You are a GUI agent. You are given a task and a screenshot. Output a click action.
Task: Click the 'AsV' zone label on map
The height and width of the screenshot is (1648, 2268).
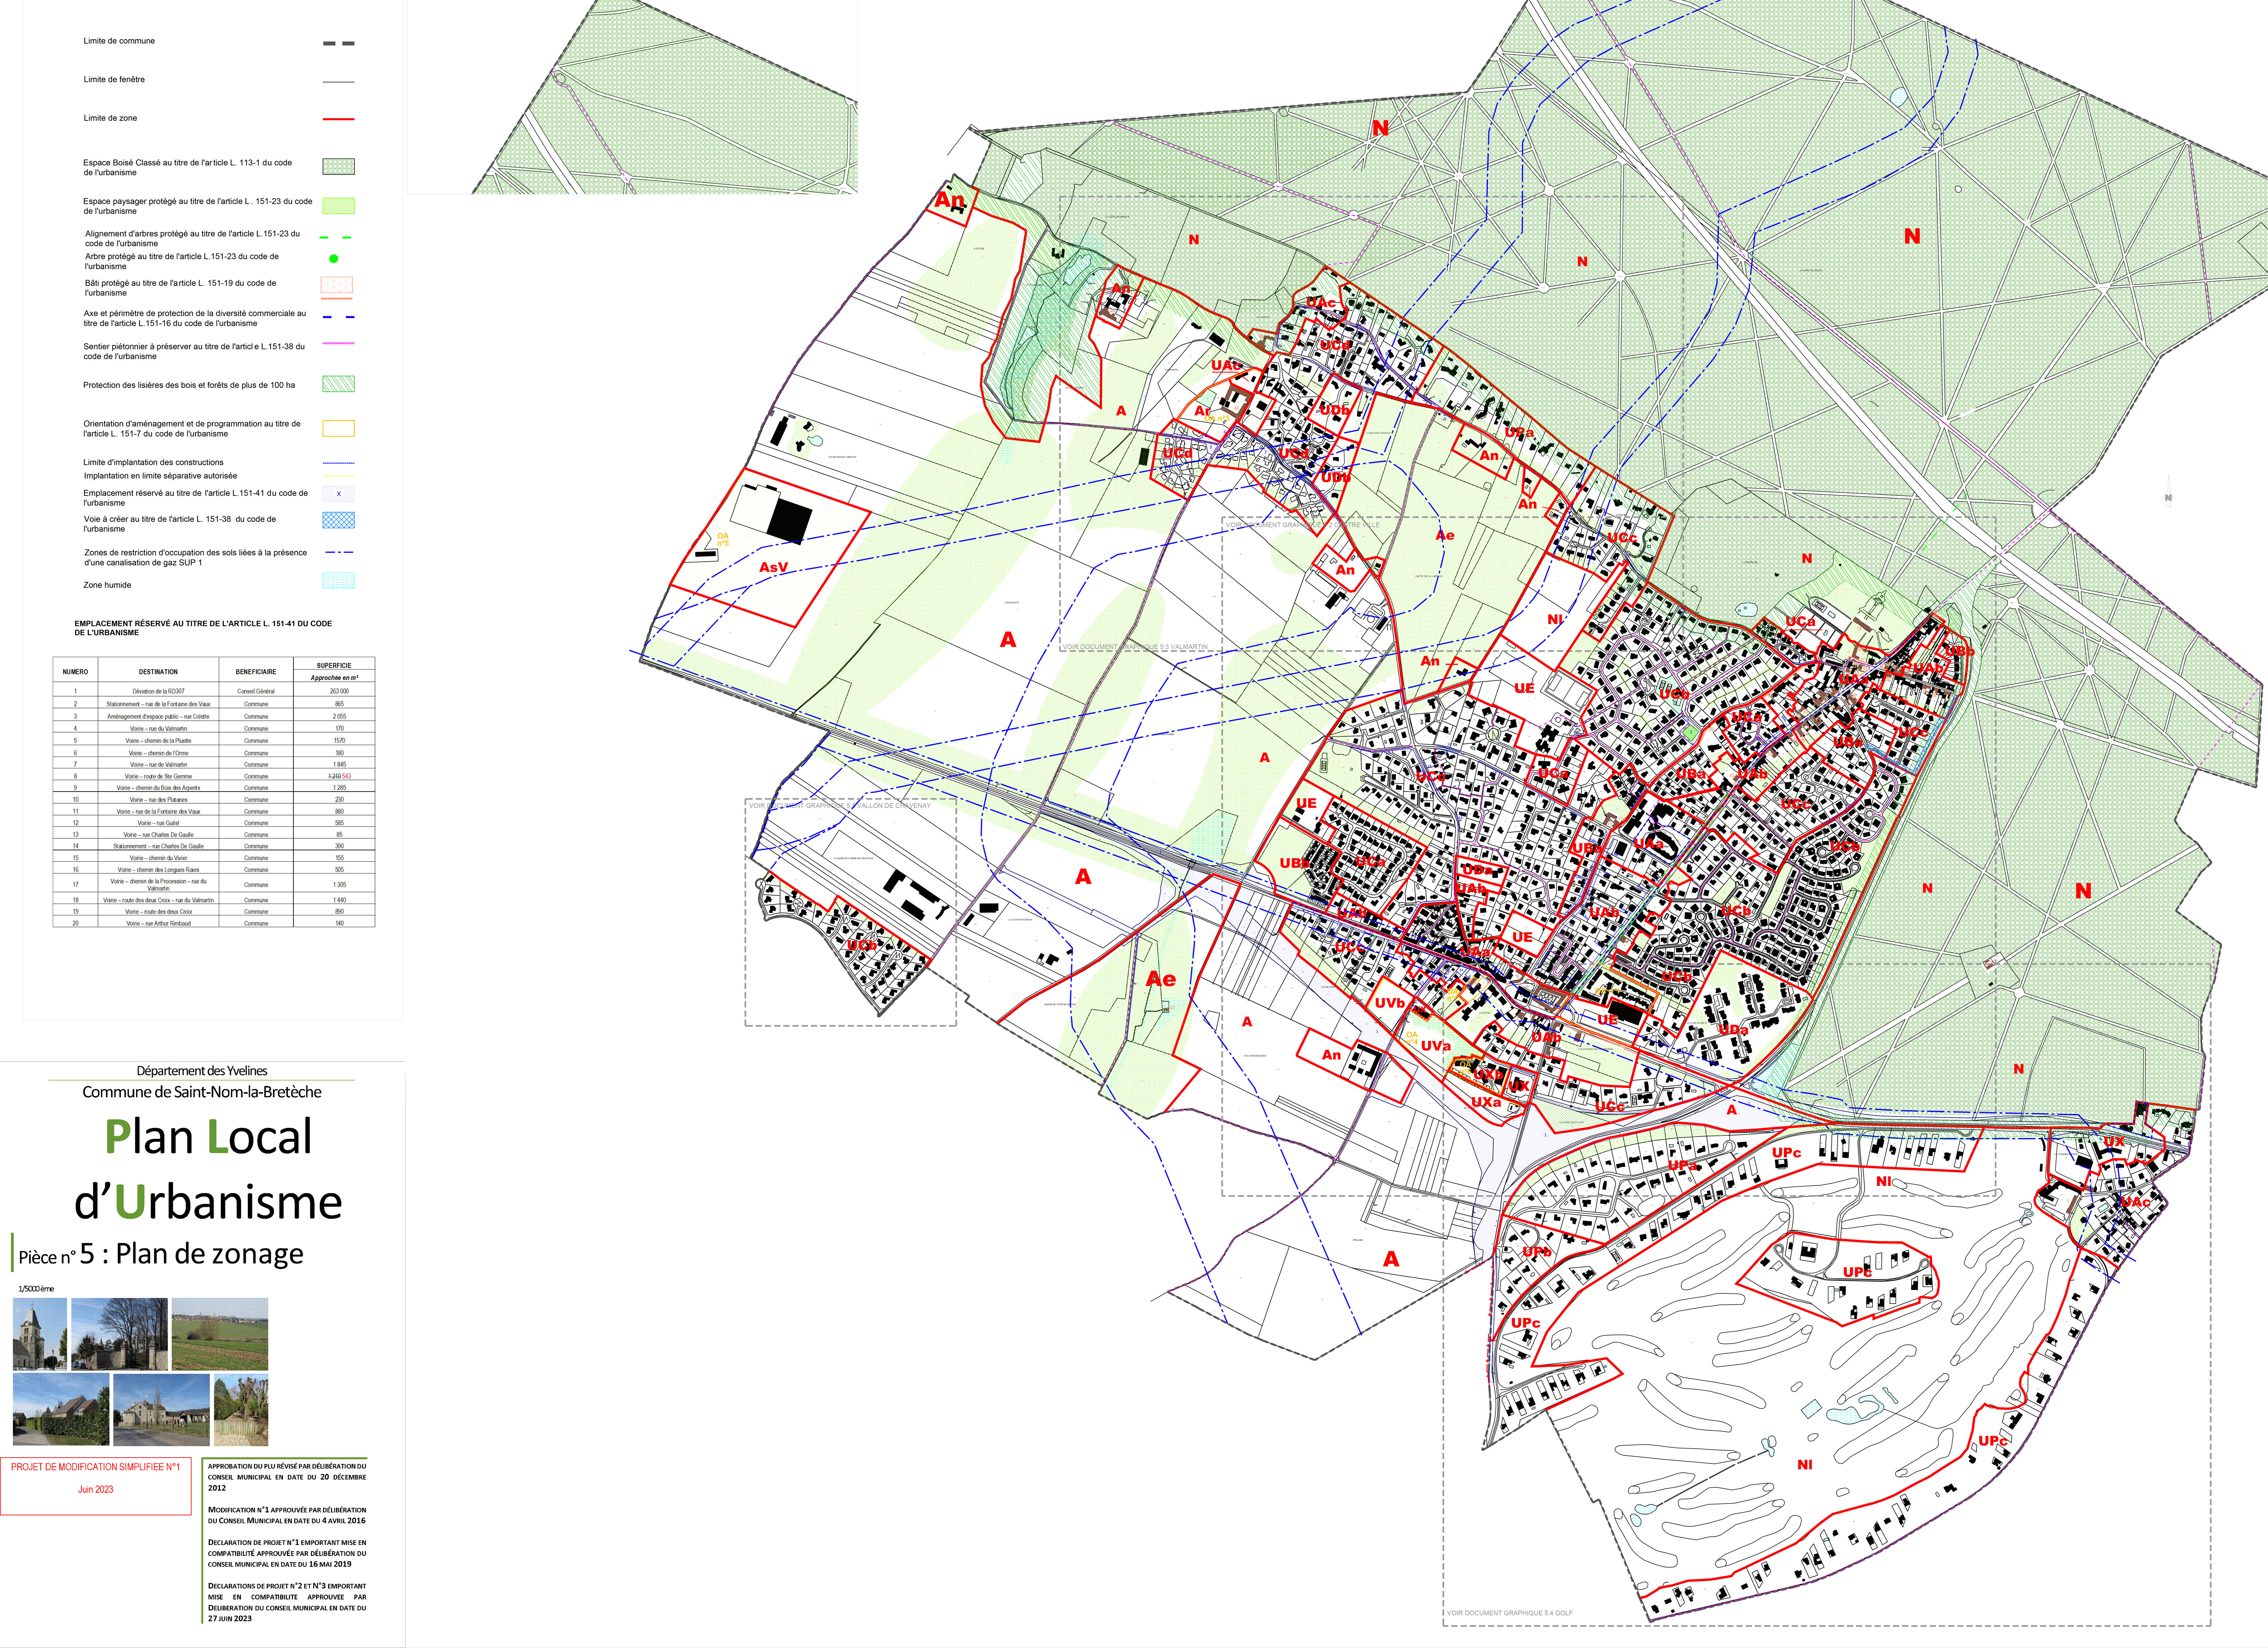pos(774,567)
